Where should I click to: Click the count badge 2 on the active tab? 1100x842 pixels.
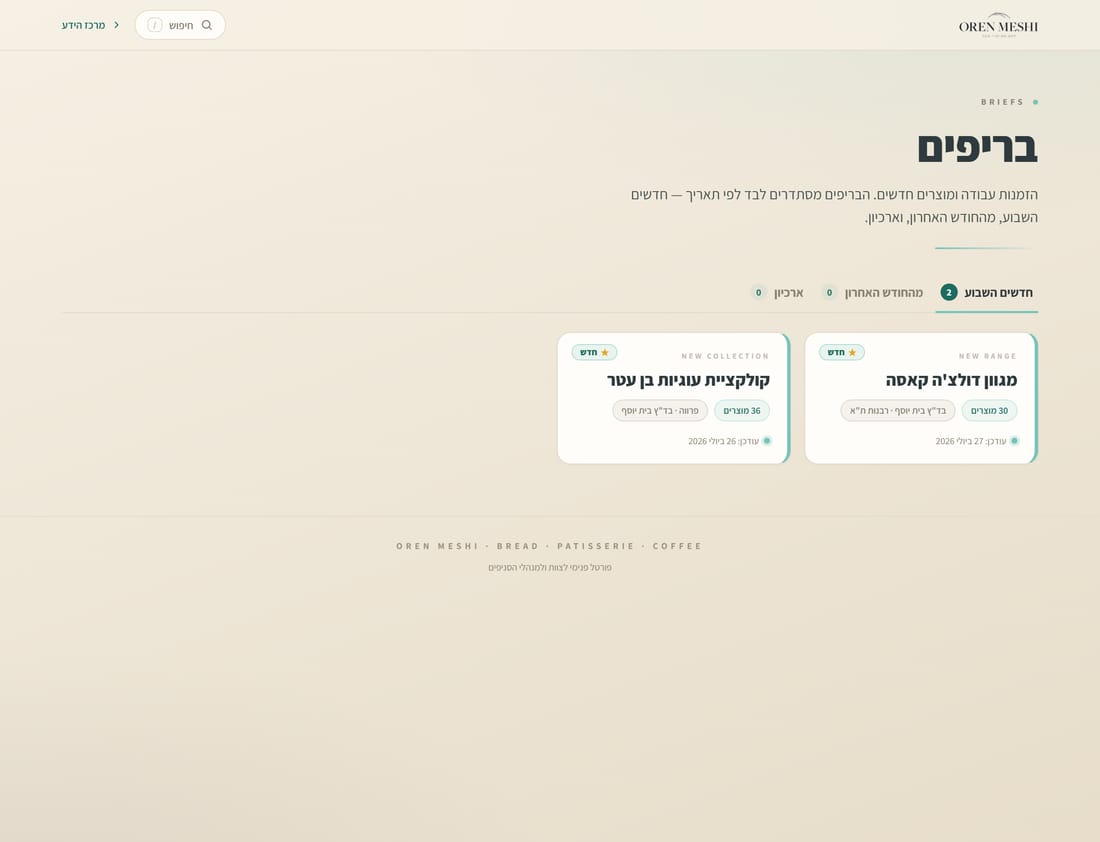948,293
